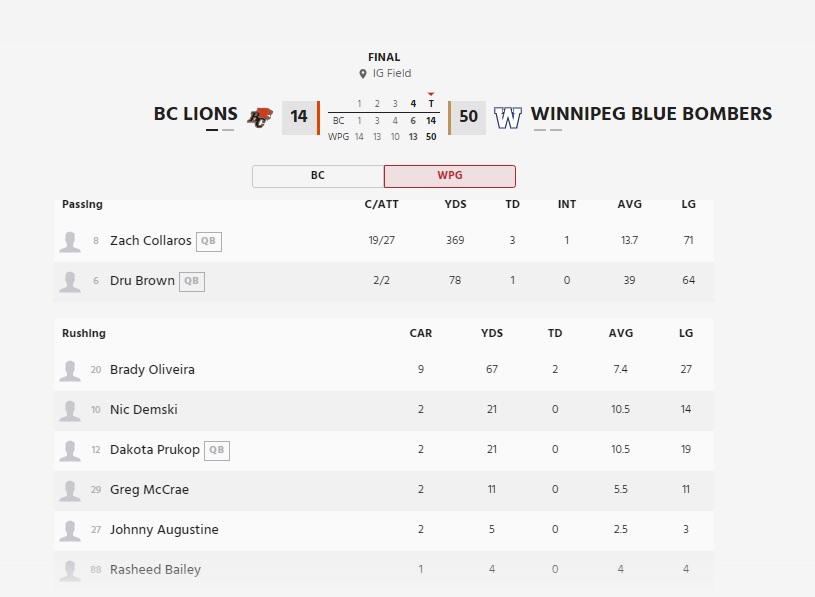Viewport: 815px width, 597px height.
Task: Click Greg McCrae player avatar
Action: pyautogui.click(x=70, y=490)
